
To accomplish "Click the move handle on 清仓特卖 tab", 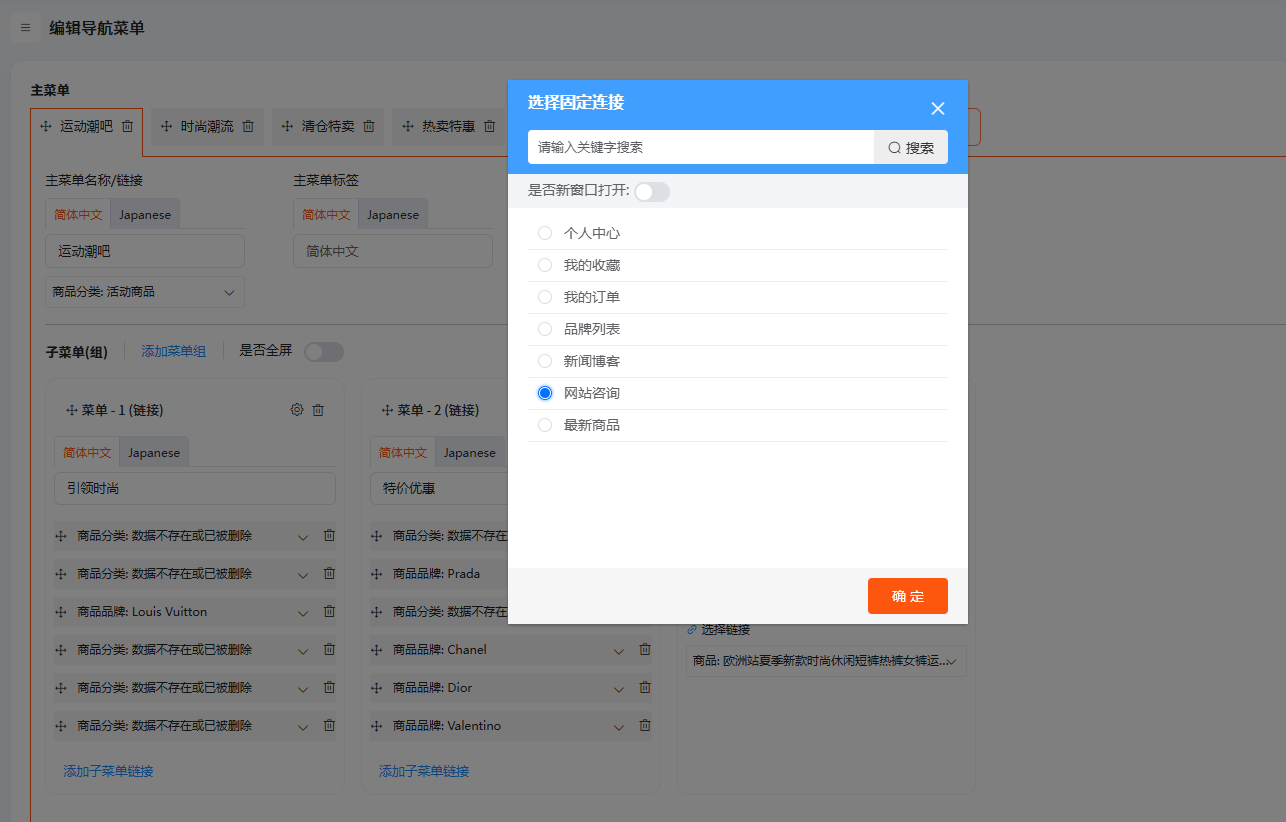I will (x=287, y=127).
